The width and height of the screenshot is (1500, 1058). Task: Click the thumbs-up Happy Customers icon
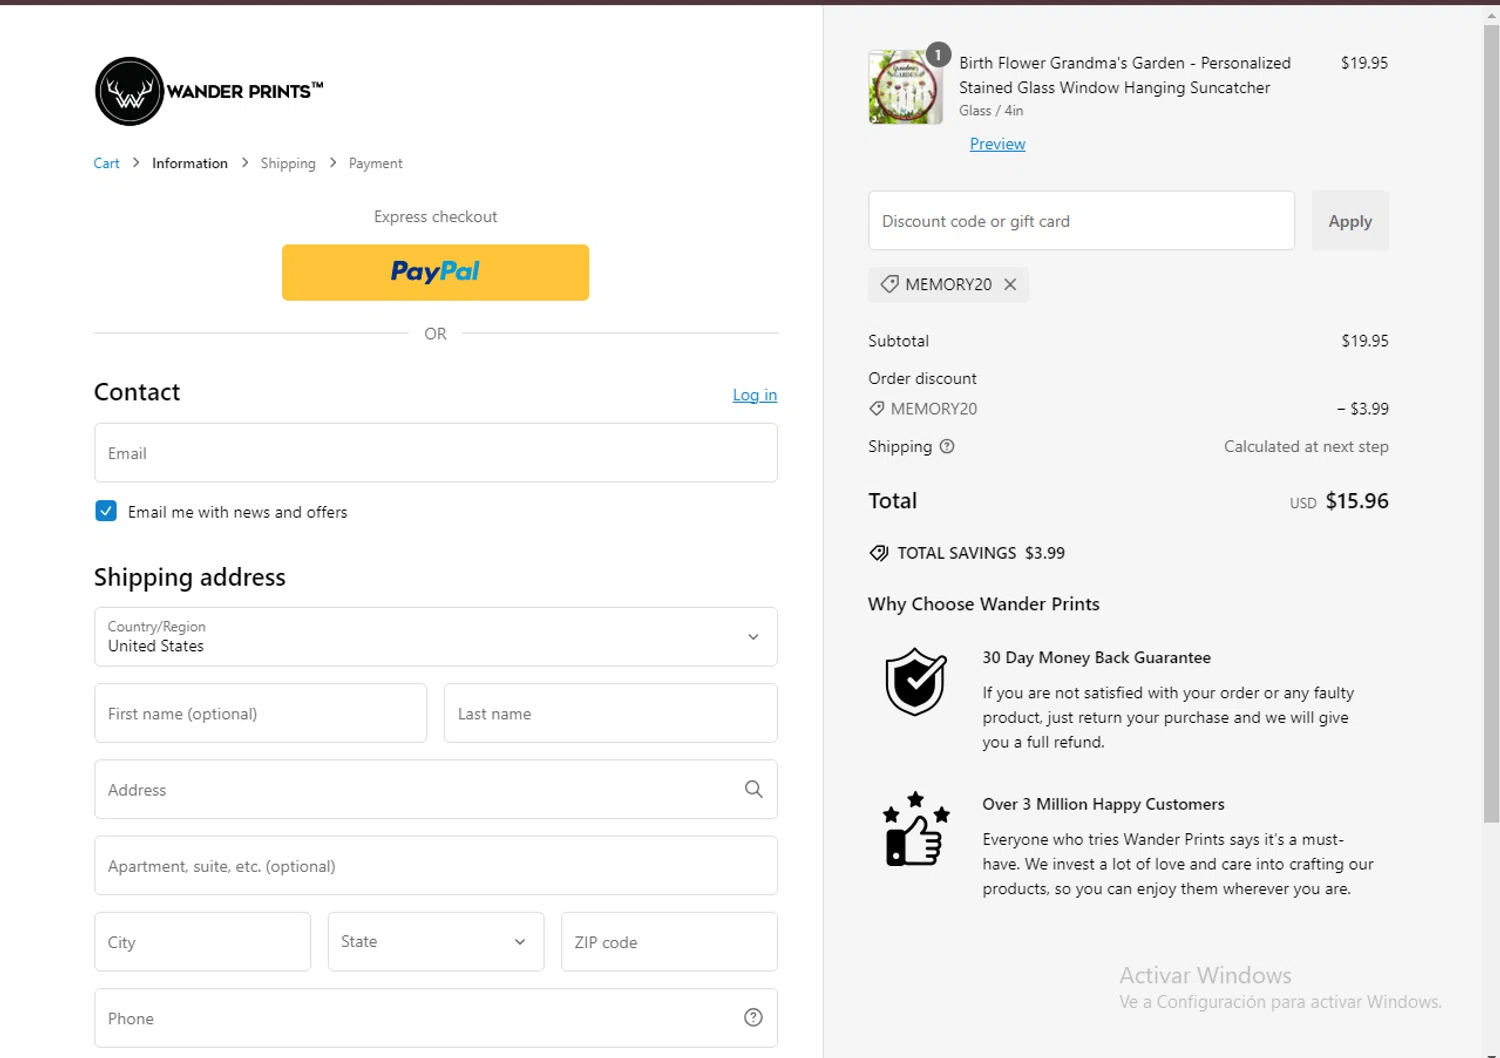pos(915,830)
